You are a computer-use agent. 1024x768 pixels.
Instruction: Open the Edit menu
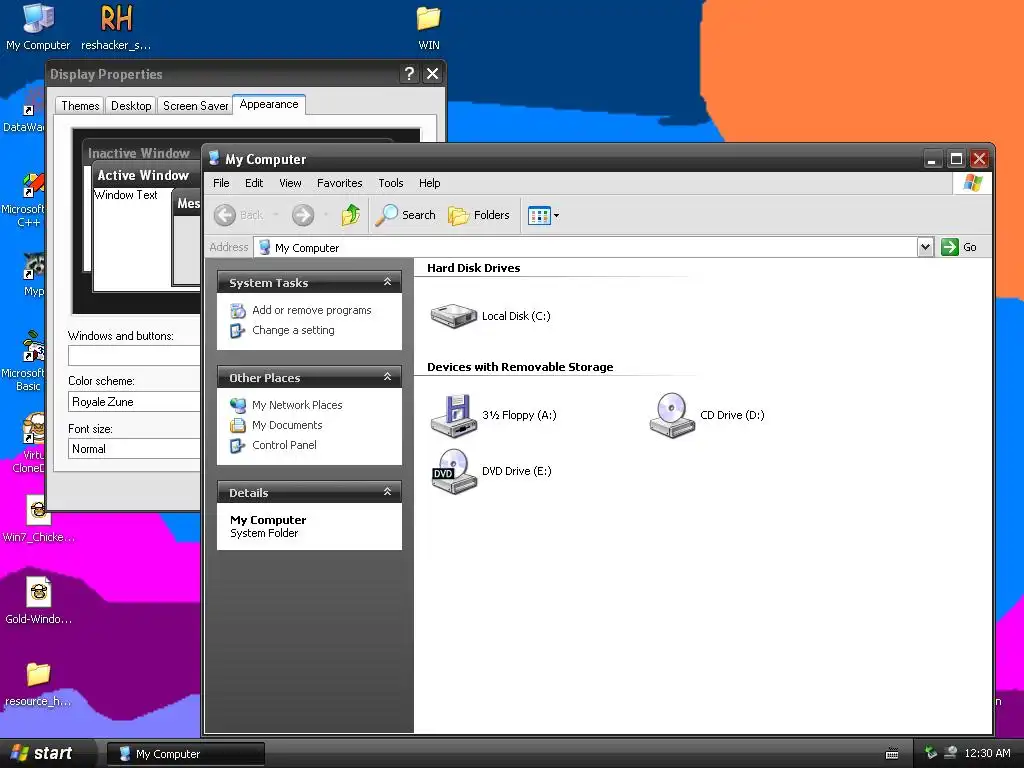(254, 183)
